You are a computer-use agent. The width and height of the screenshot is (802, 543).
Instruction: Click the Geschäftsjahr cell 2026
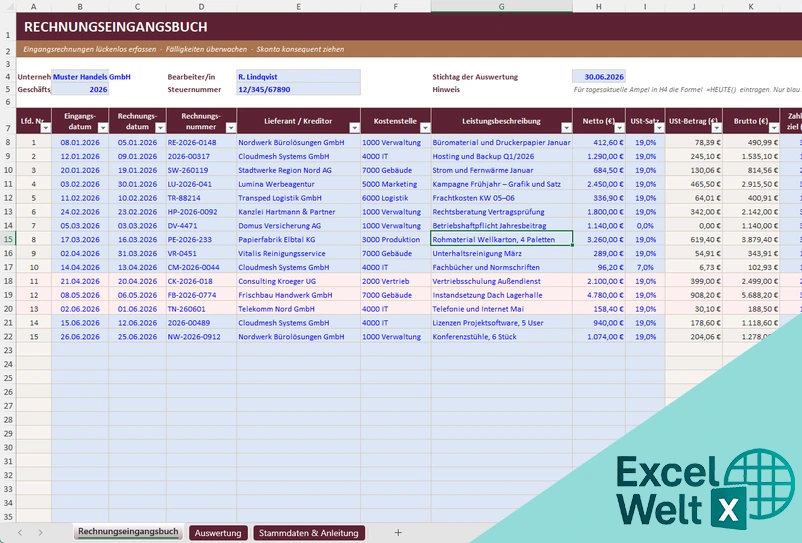click(80, 89)
